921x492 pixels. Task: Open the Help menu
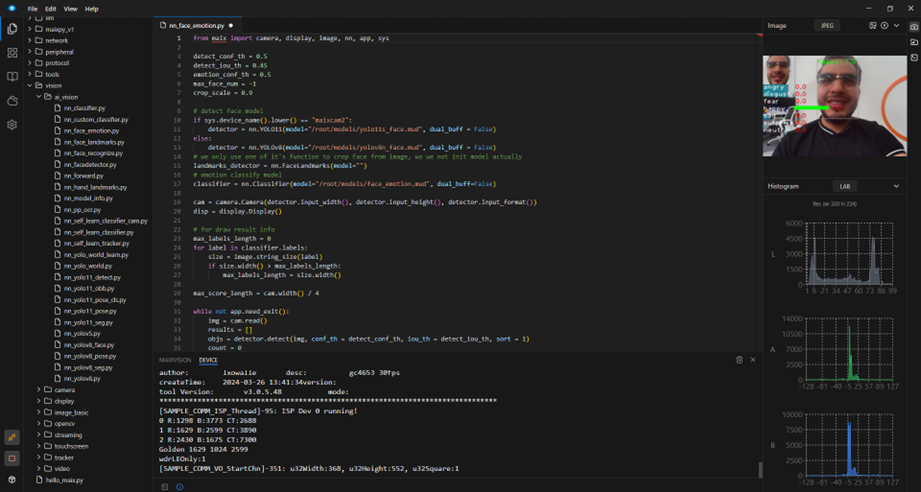92,9
